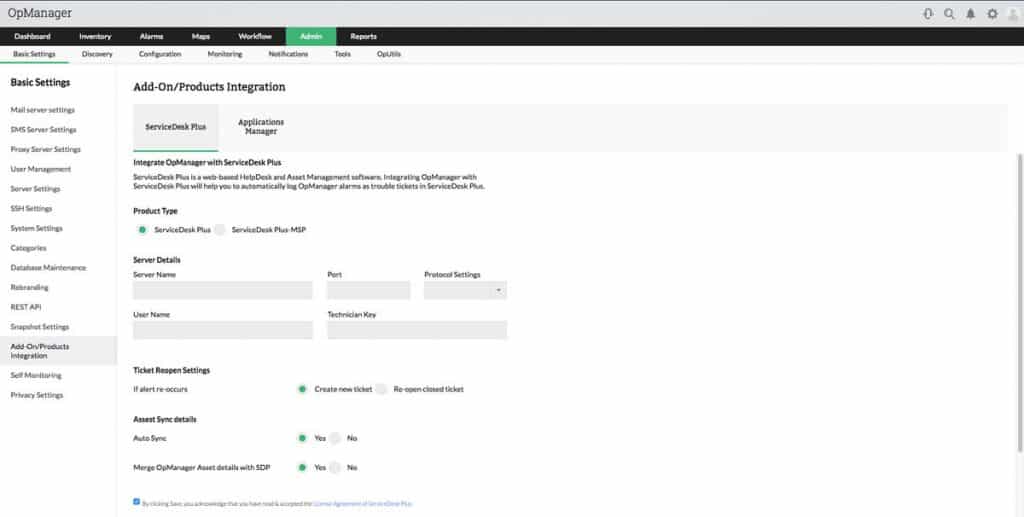Open the Reports main menu tab
This screenshot has height=517, width=1024.
363,36
